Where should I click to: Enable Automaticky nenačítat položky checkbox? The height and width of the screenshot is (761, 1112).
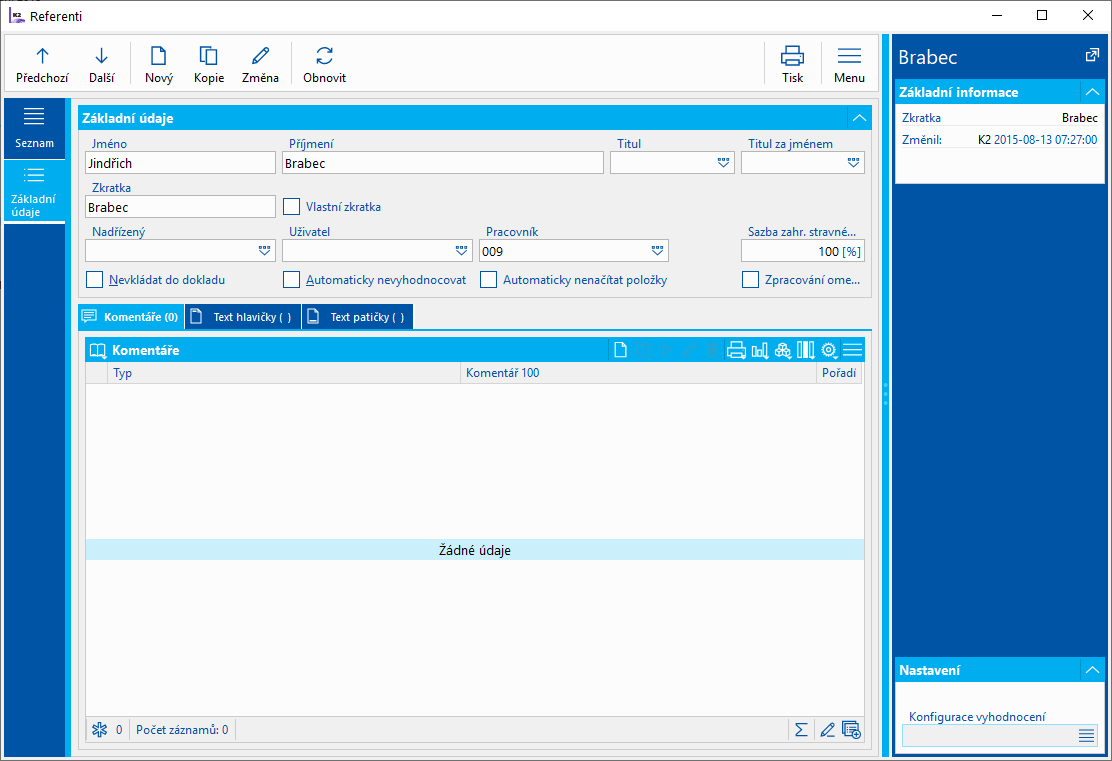488,279
